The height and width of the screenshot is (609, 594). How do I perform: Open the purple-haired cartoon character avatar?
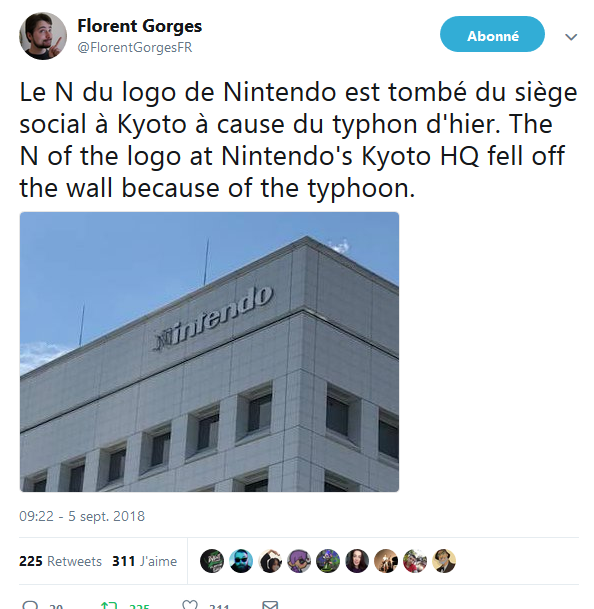299,561
